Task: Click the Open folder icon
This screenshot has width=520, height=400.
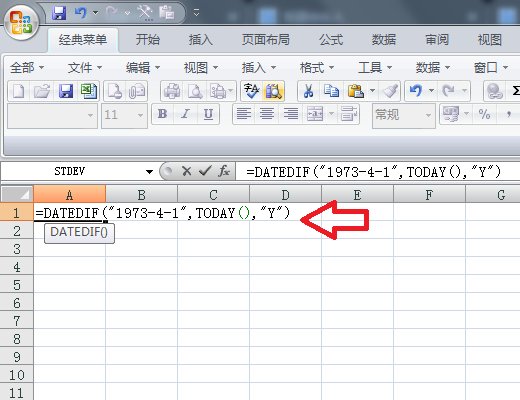Action: [42, 91]
